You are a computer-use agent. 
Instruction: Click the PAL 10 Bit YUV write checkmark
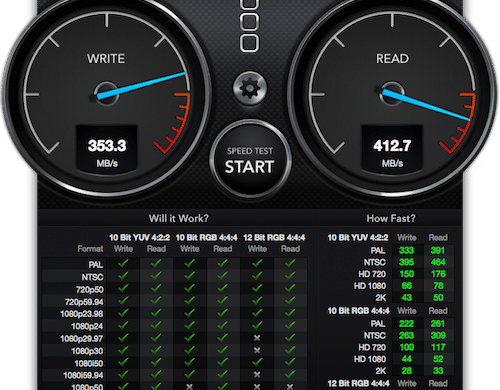click(x=123, y=263)
